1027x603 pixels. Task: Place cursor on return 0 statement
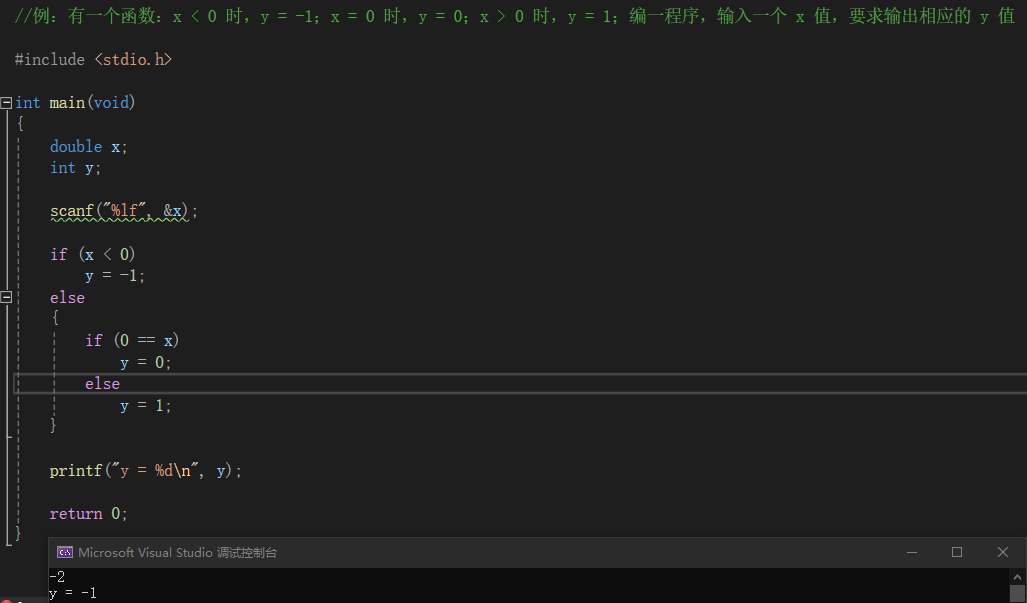[89, 514]
